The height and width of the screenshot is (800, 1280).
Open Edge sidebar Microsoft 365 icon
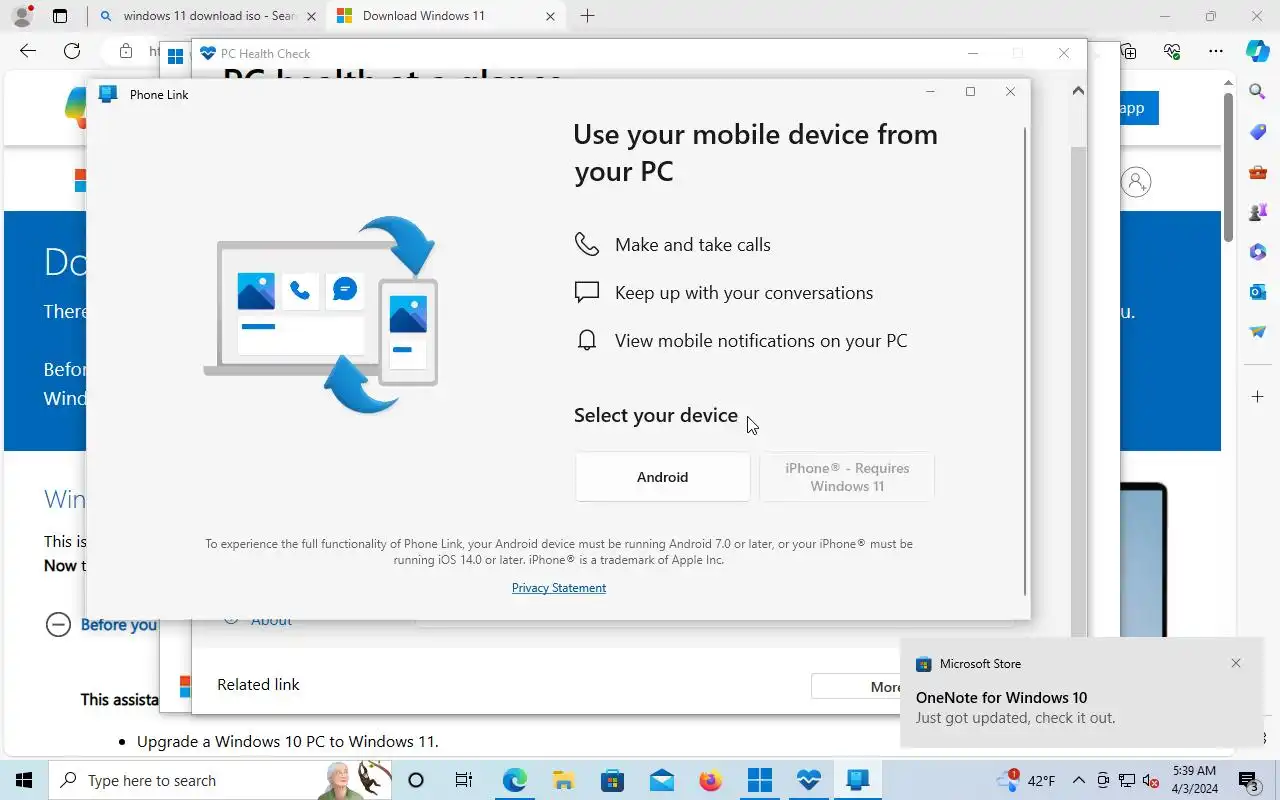[1258, 252]
